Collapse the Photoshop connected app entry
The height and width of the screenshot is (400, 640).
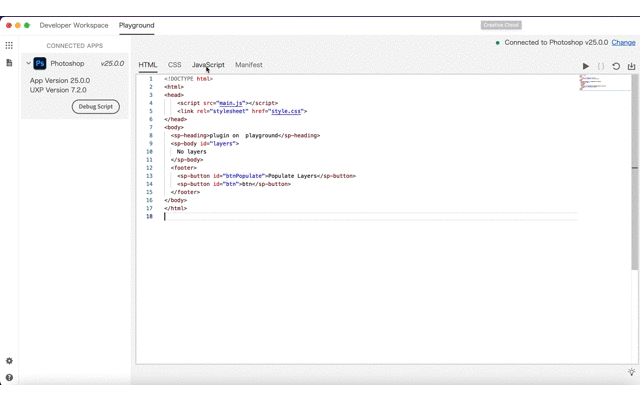pyautogui.click(x=28, y=63)
